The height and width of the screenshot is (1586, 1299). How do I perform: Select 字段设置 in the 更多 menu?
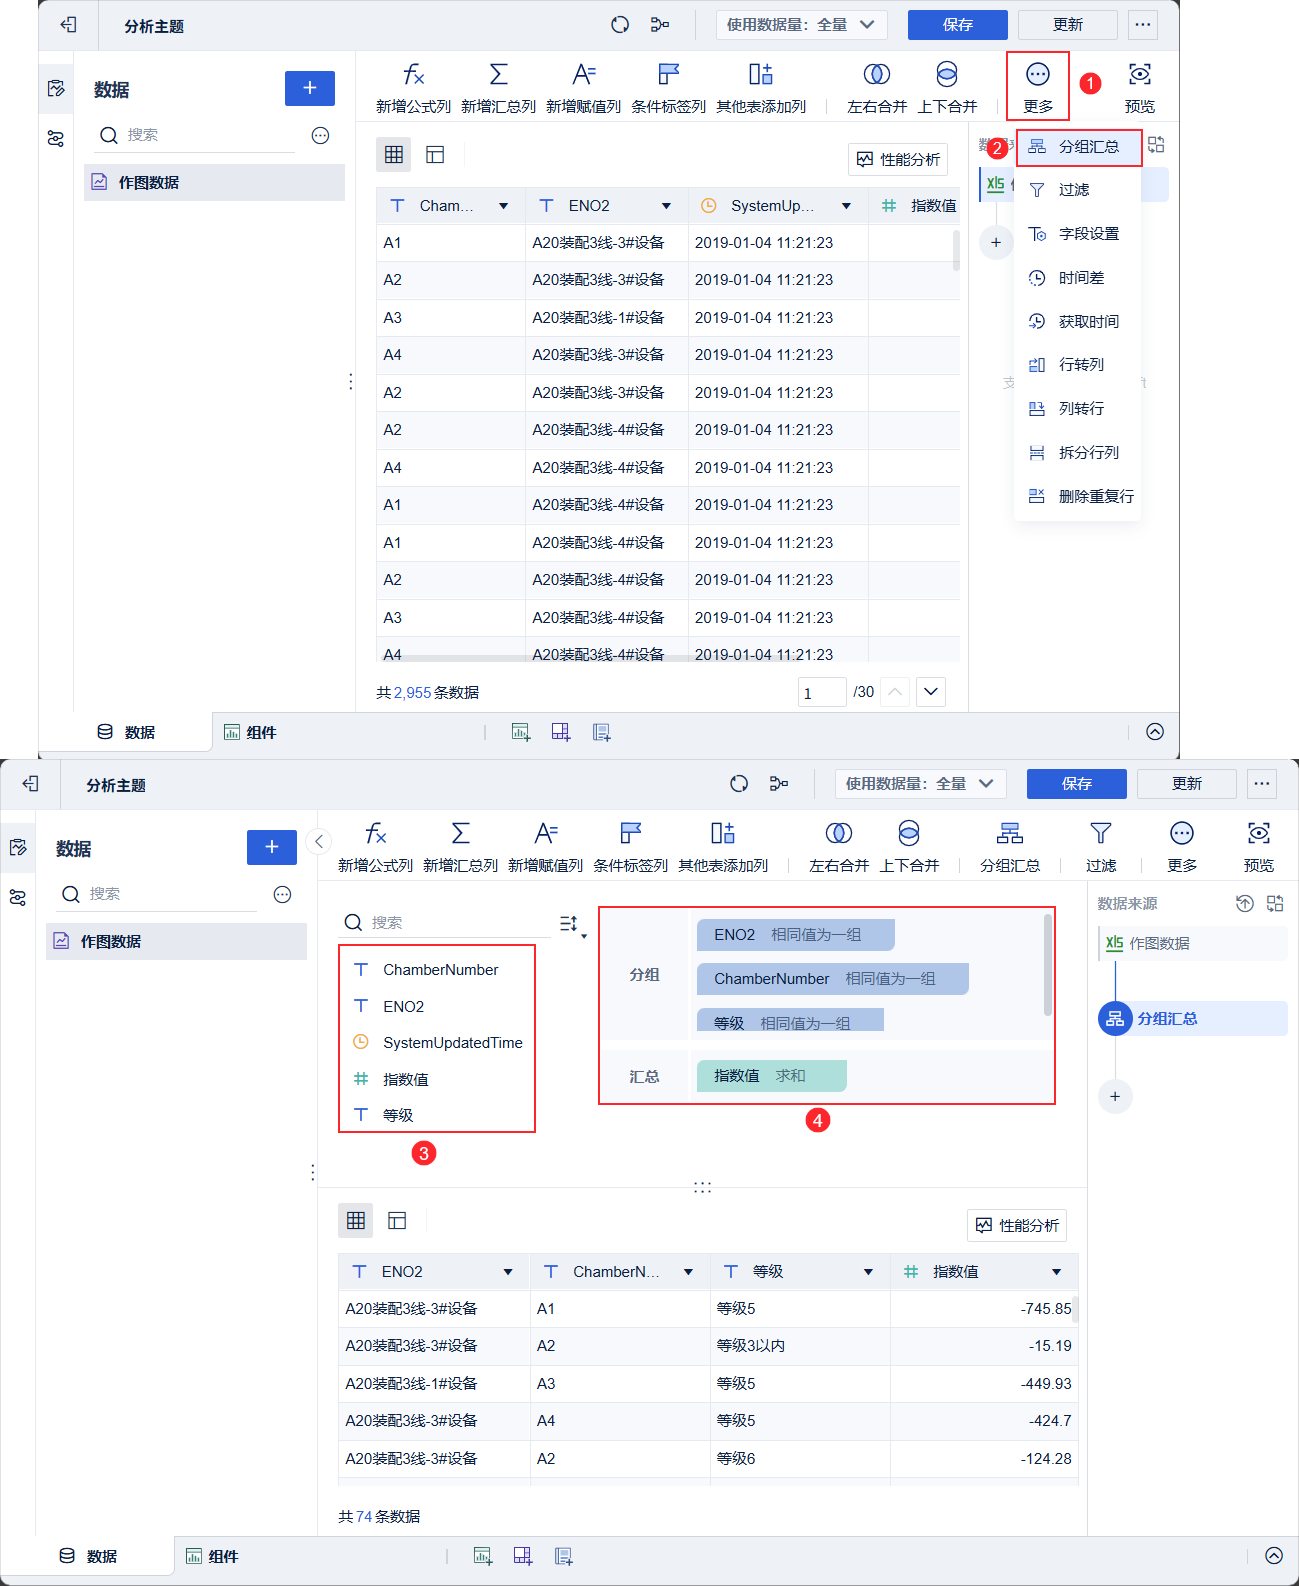(x=1077, y=234)
